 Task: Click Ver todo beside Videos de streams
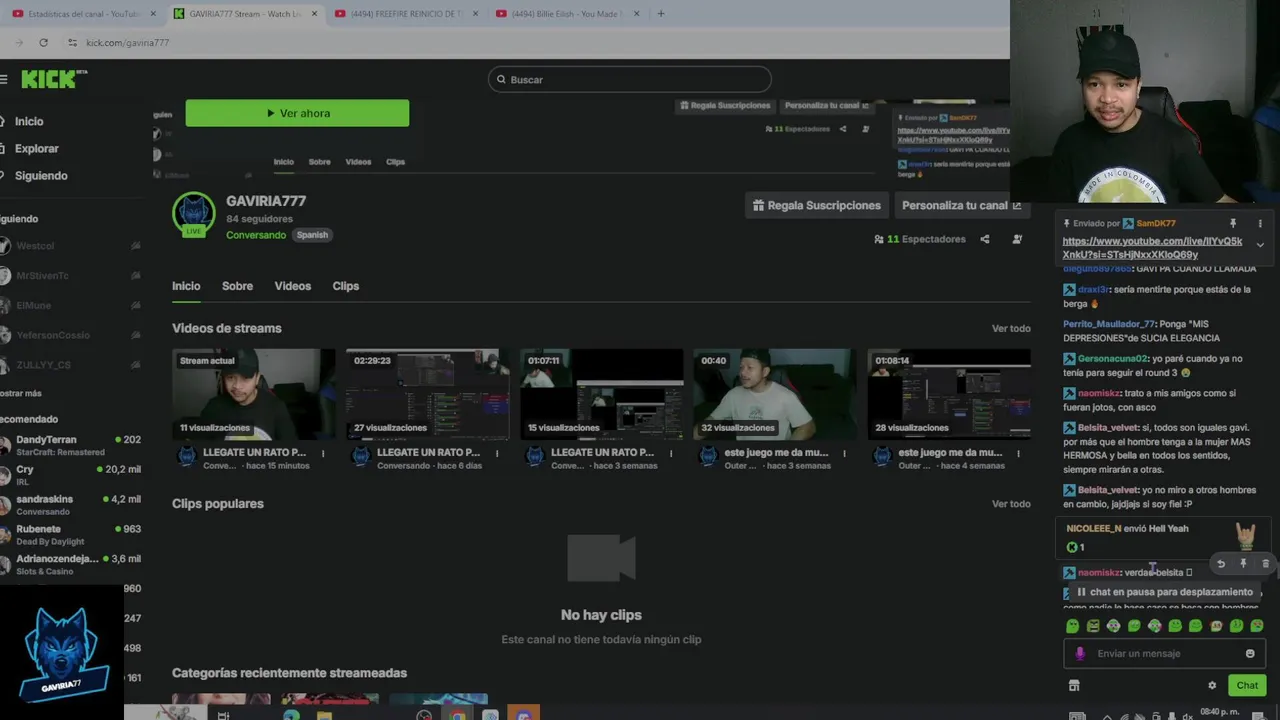pos(1011,328)
